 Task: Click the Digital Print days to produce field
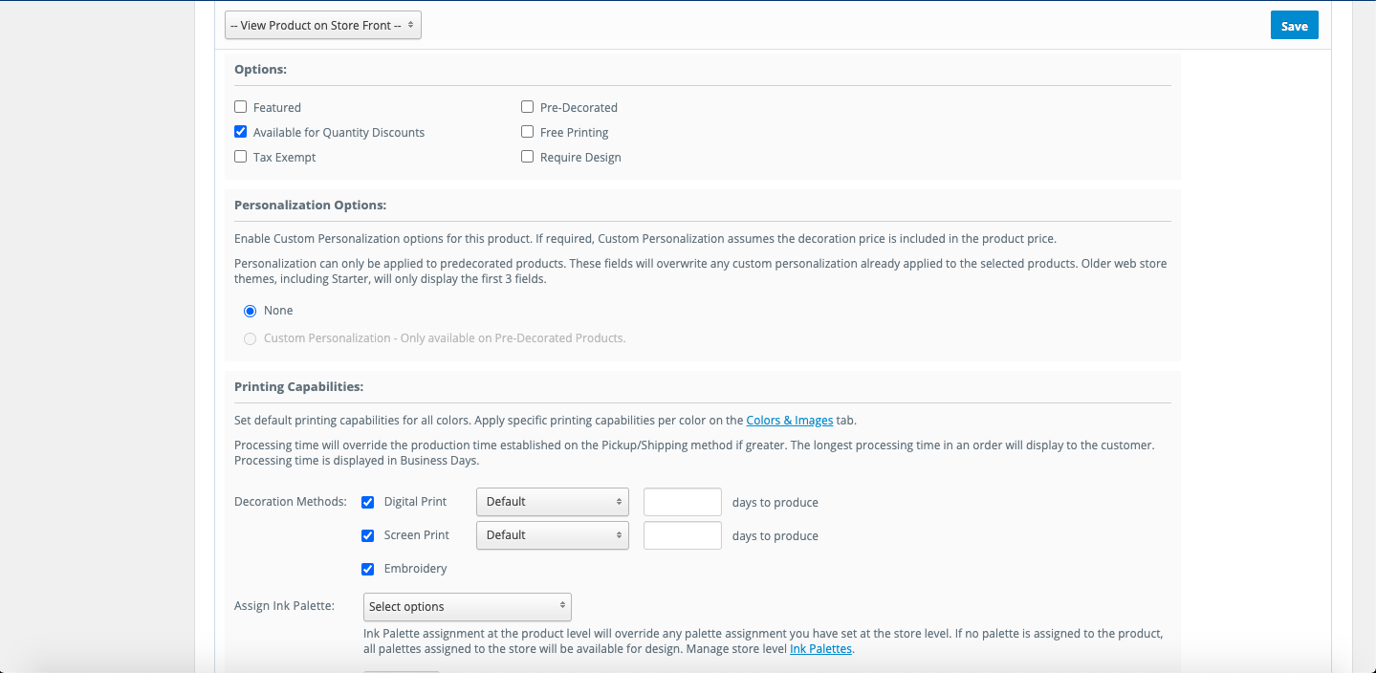(x=682, y=501)
